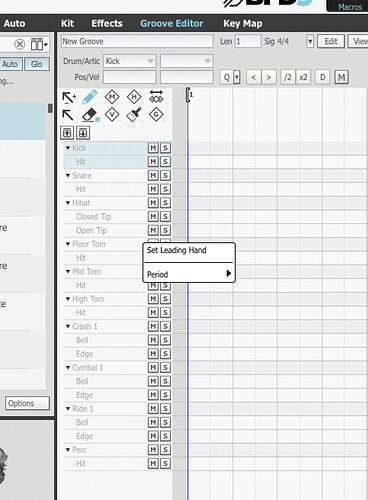Open the Edit button menu
The height and width of the screenshot is (500, 368).
tap(331, 41)
